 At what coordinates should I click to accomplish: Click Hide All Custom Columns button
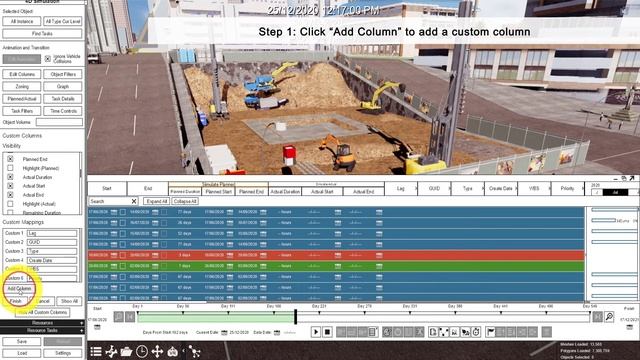click(x=42, y=312)
